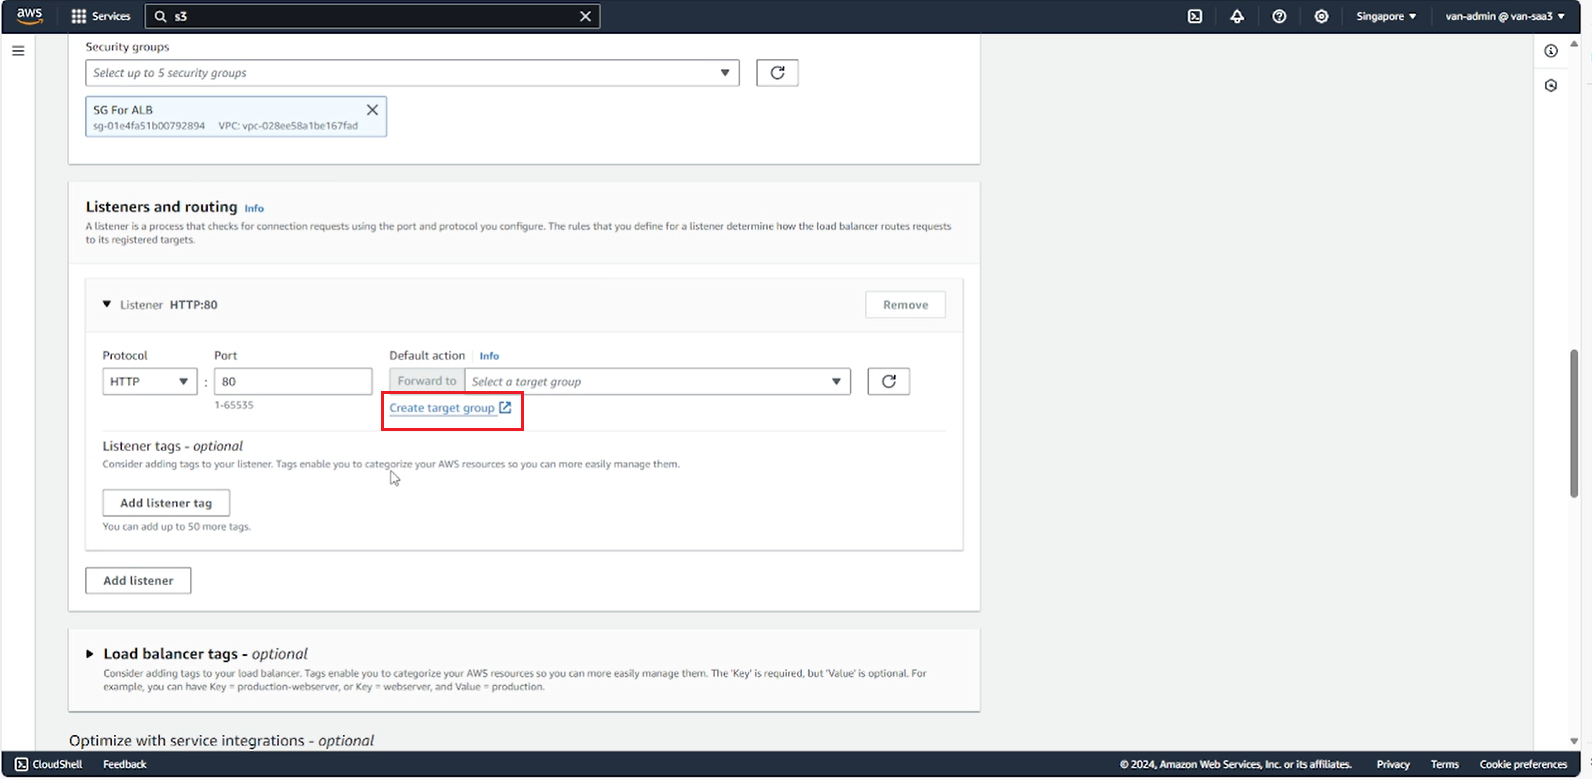This screenshot has height=780, width=1592.
Task: Click 'You can add up to 50 more tags' text
Action: pos(177,527)
